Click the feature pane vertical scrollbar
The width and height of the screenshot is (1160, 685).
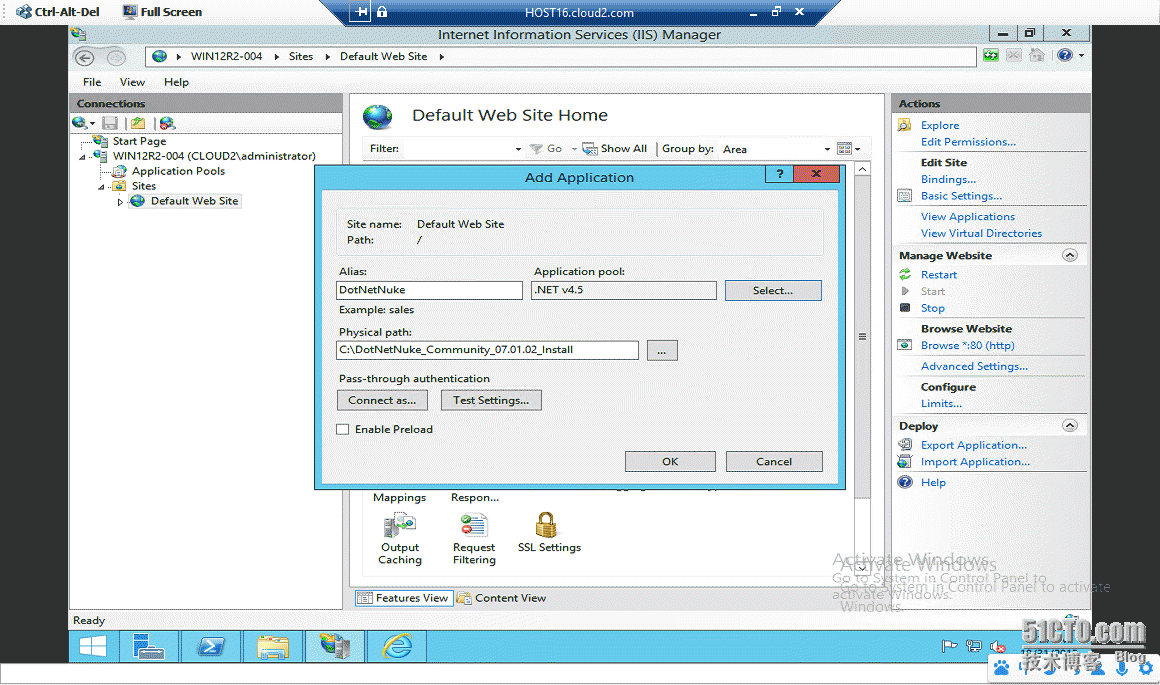tap(862, 337)
